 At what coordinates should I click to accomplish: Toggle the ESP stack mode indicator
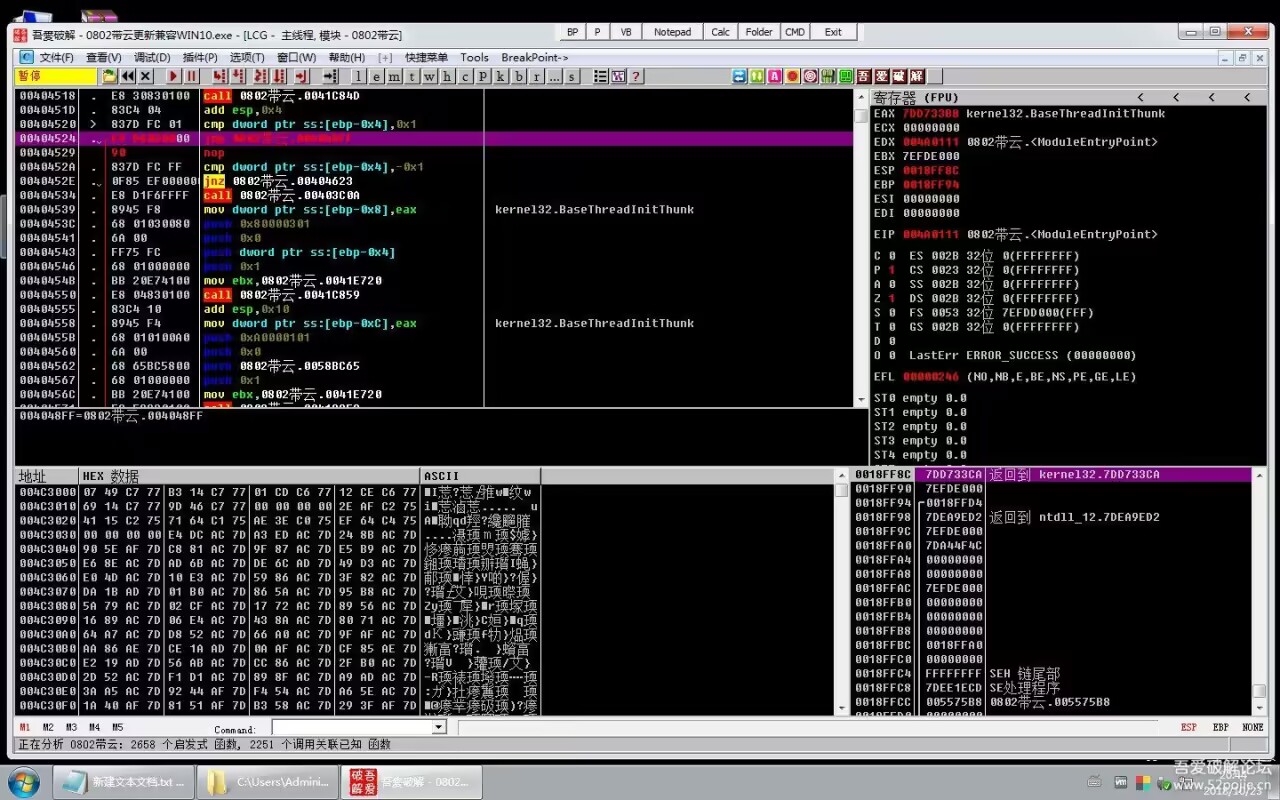1188,727
